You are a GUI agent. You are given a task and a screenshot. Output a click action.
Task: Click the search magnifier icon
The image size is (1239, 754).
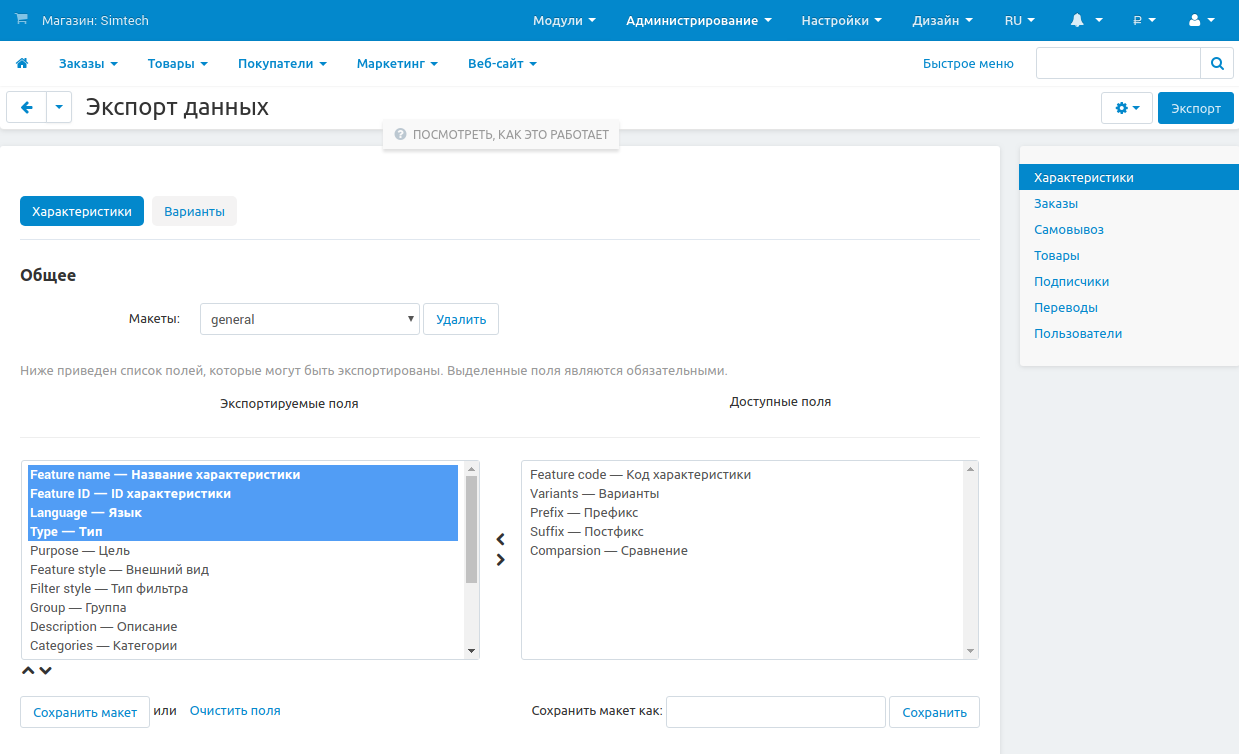pyautogui.click(x=1216, y=64)
